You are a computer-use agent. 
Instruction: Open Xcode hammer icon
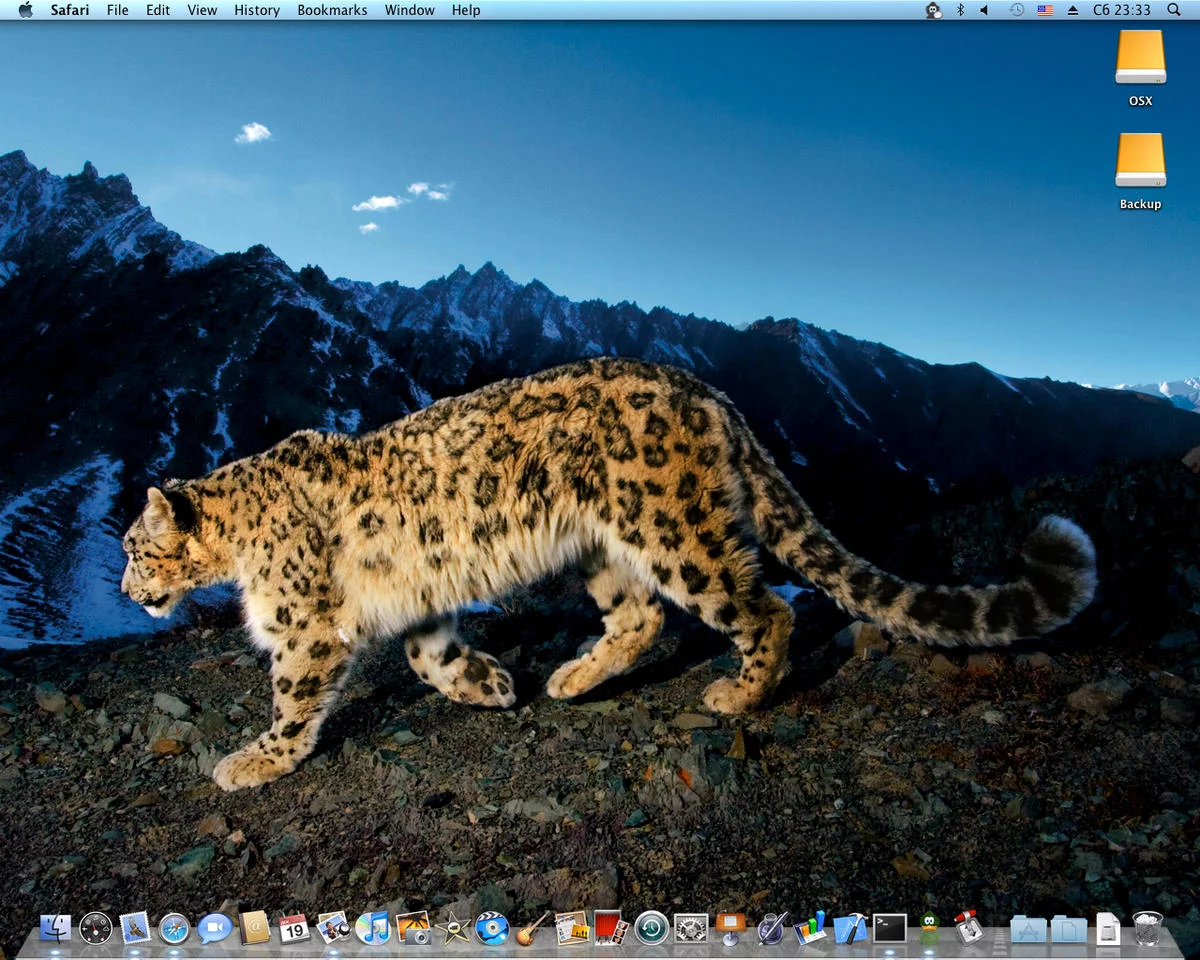tap(850, 928)
